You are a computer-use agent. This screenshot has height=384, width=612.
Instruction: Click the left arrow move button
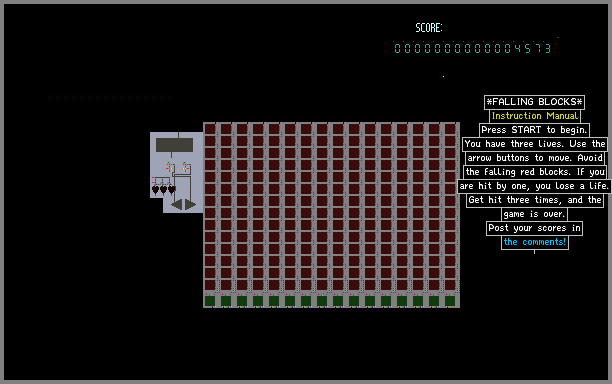click(x=177, y=204)
